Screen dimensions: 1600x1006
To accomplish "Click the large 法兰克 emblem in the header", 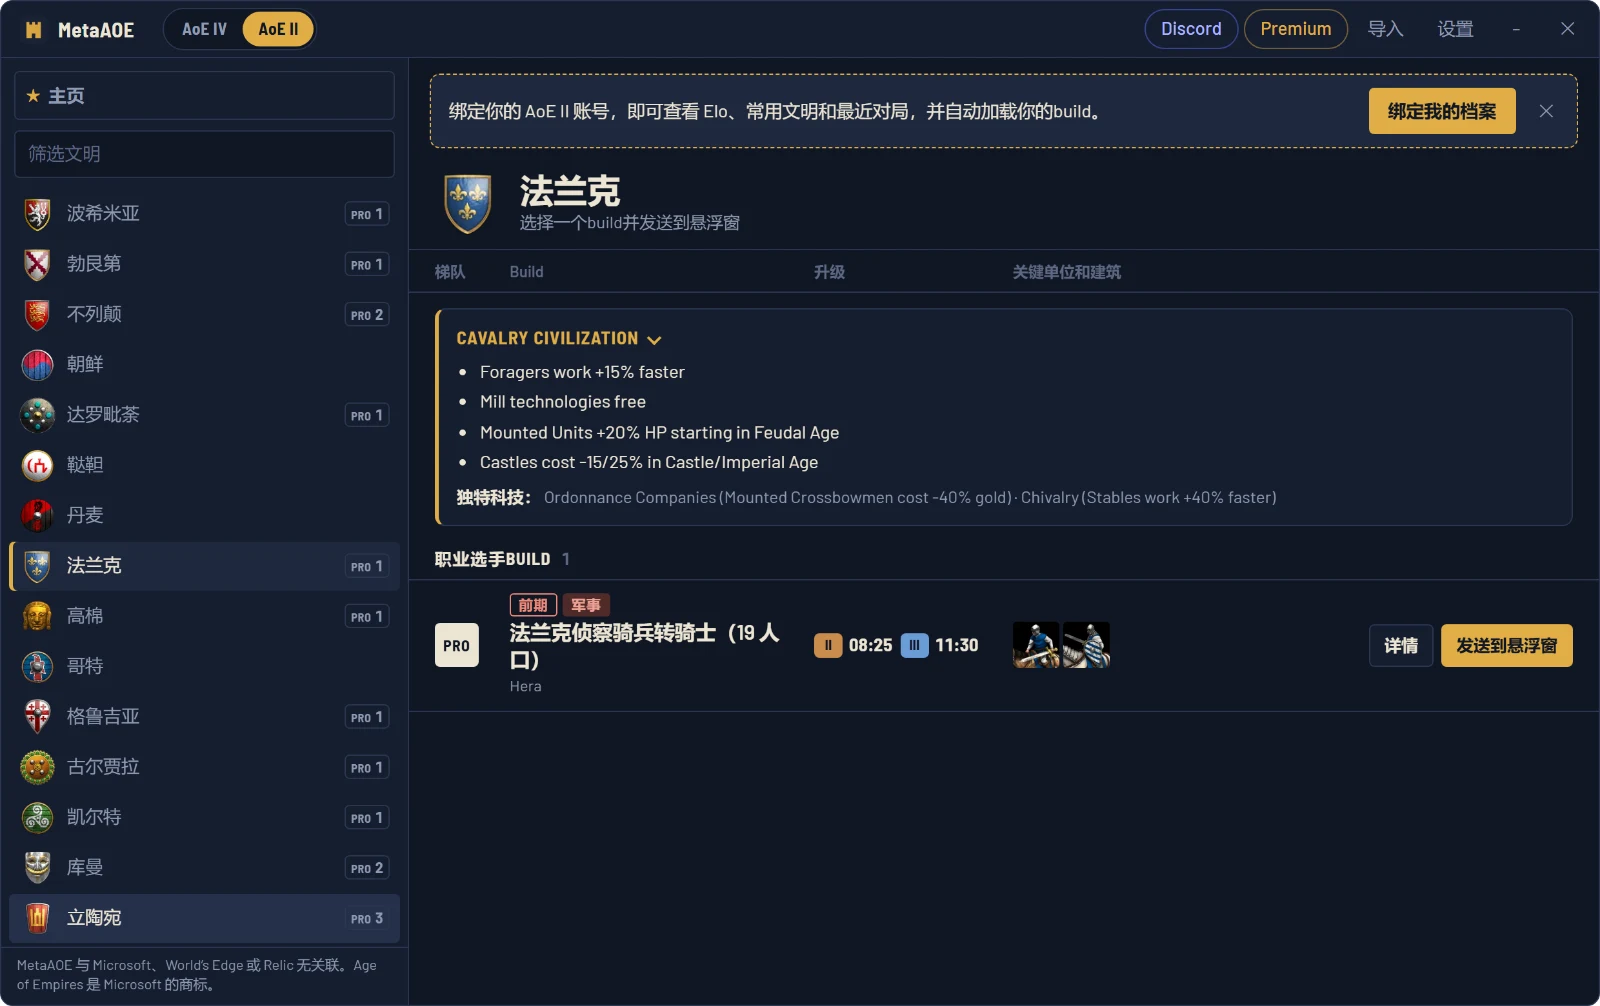I will (467, 204).
